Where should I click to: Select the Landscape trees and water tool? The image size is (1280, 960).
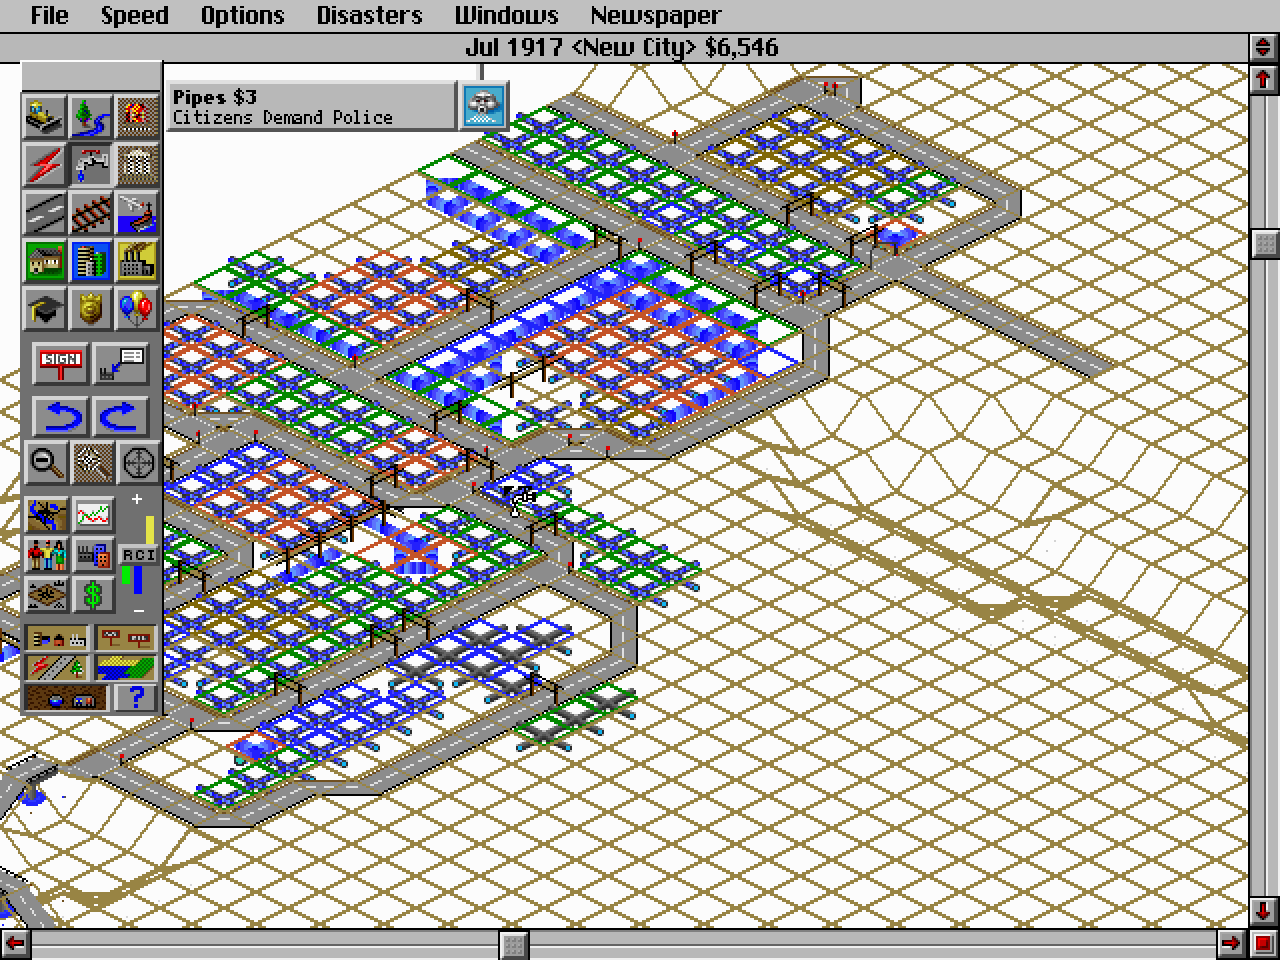(x=92, y=118)
